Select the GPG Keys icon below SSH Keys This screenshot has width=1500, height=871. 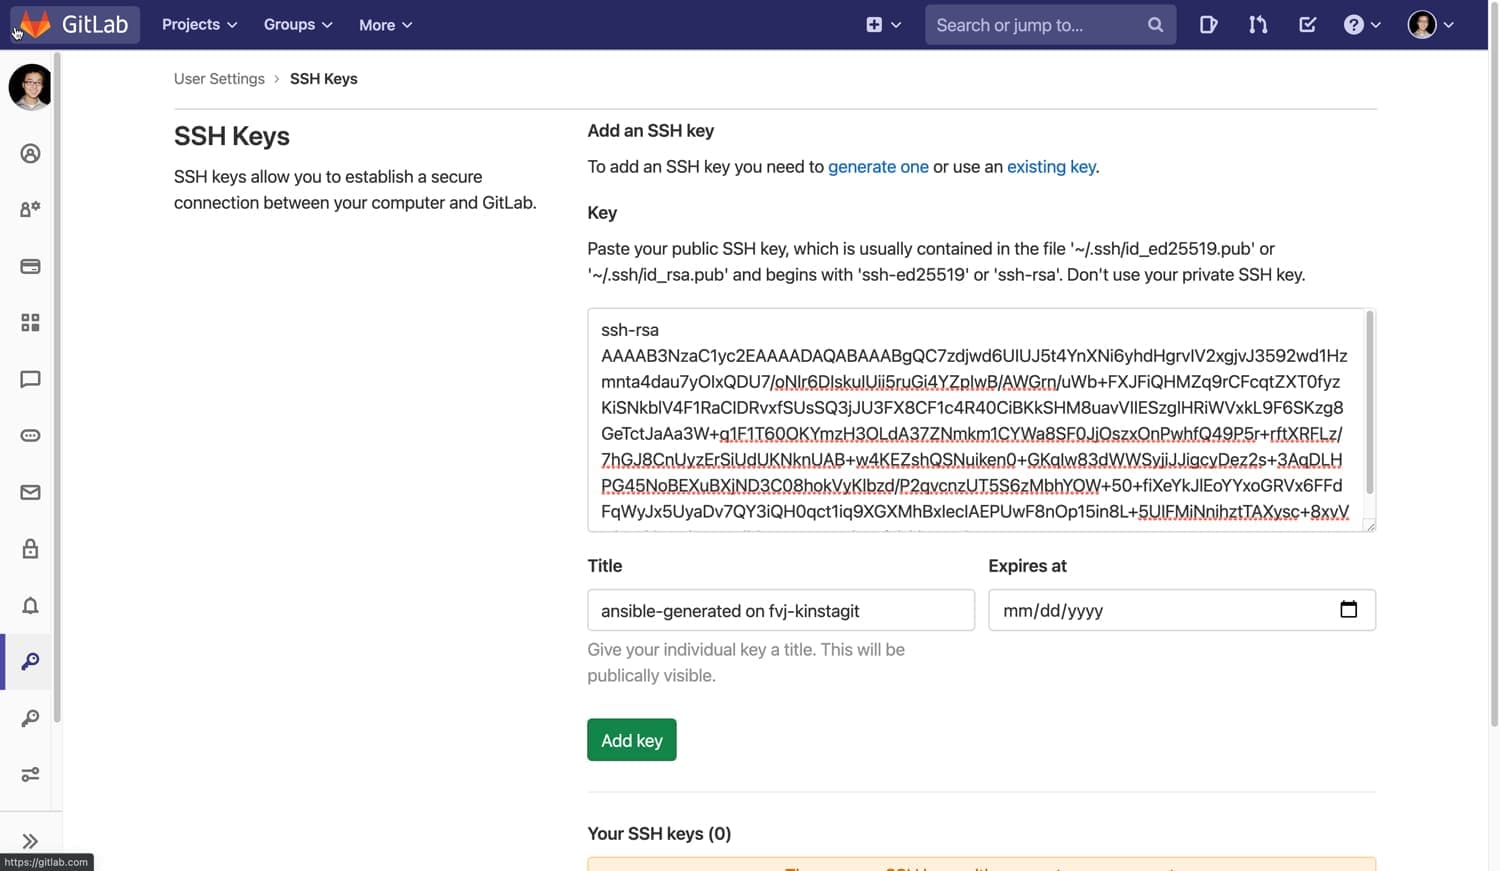[x=29, y=718]
